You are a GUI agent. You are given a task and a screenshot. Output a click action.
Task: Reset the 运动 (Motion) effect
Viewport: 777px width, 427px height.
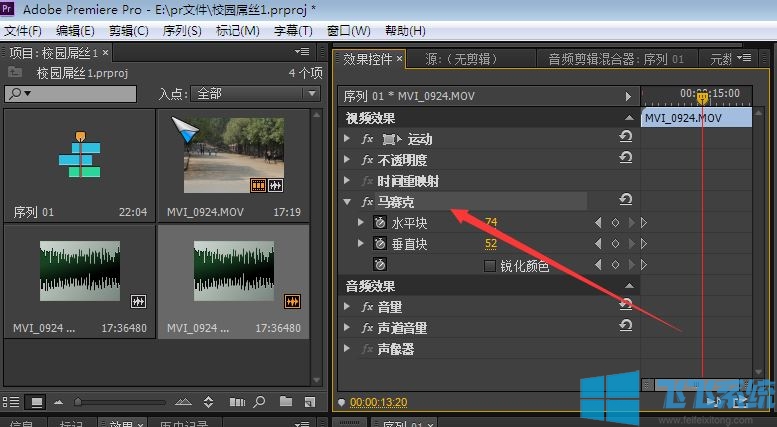pos(626,138)
